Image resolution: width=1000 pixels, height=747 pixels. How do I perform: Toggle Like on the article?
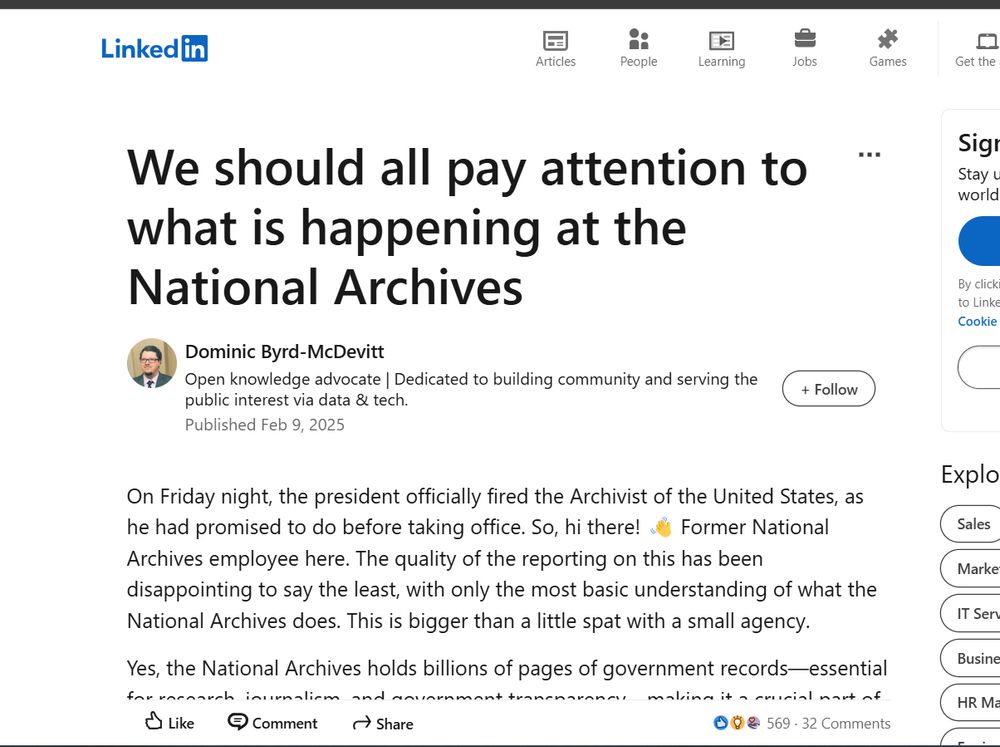click(167, 722)
